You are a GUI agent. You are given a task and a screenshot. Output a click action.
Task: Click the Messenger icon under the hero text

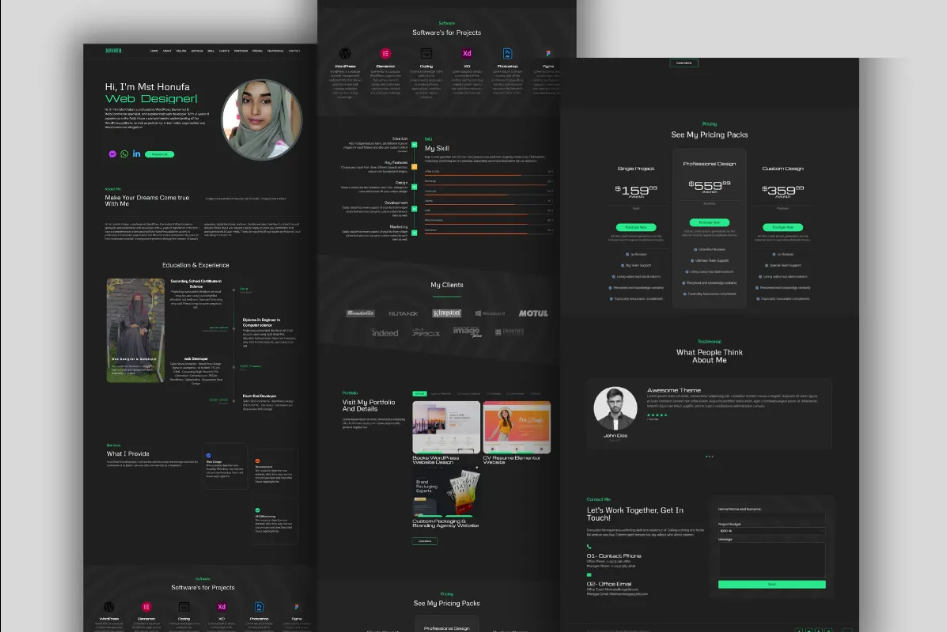[113, 154]
